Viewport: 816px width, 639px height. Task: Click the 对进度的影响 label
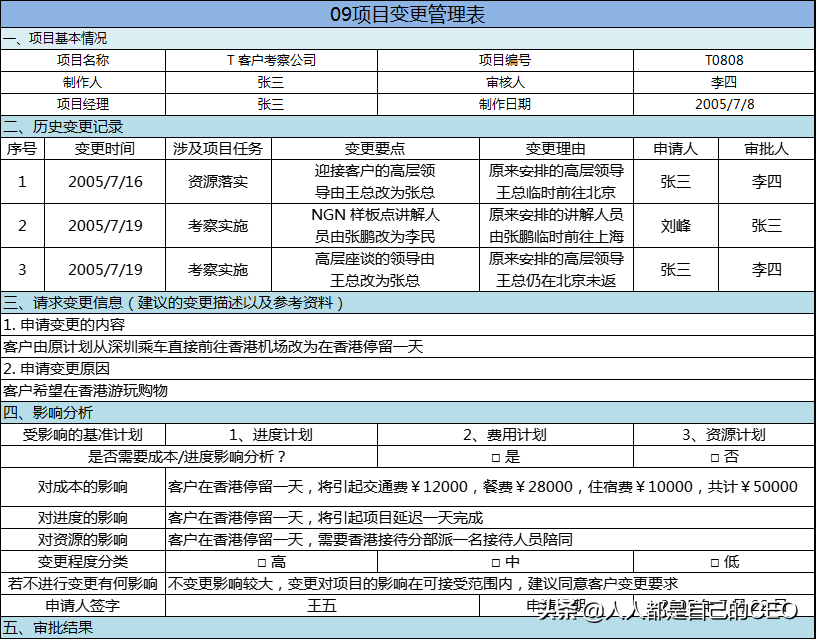point(83,518)
